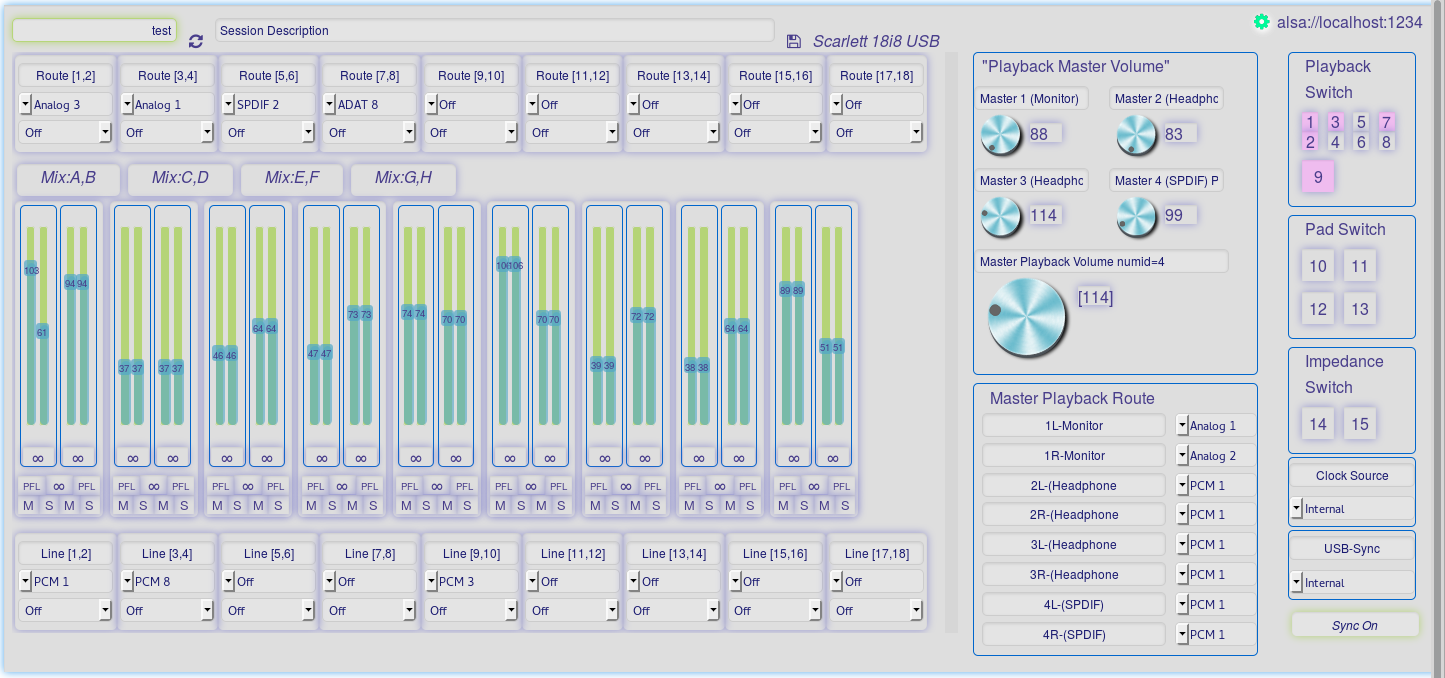This screenshot has width=1445, height=678.
Task: Click the 2L-(Headphone button
Action: 1074,486
